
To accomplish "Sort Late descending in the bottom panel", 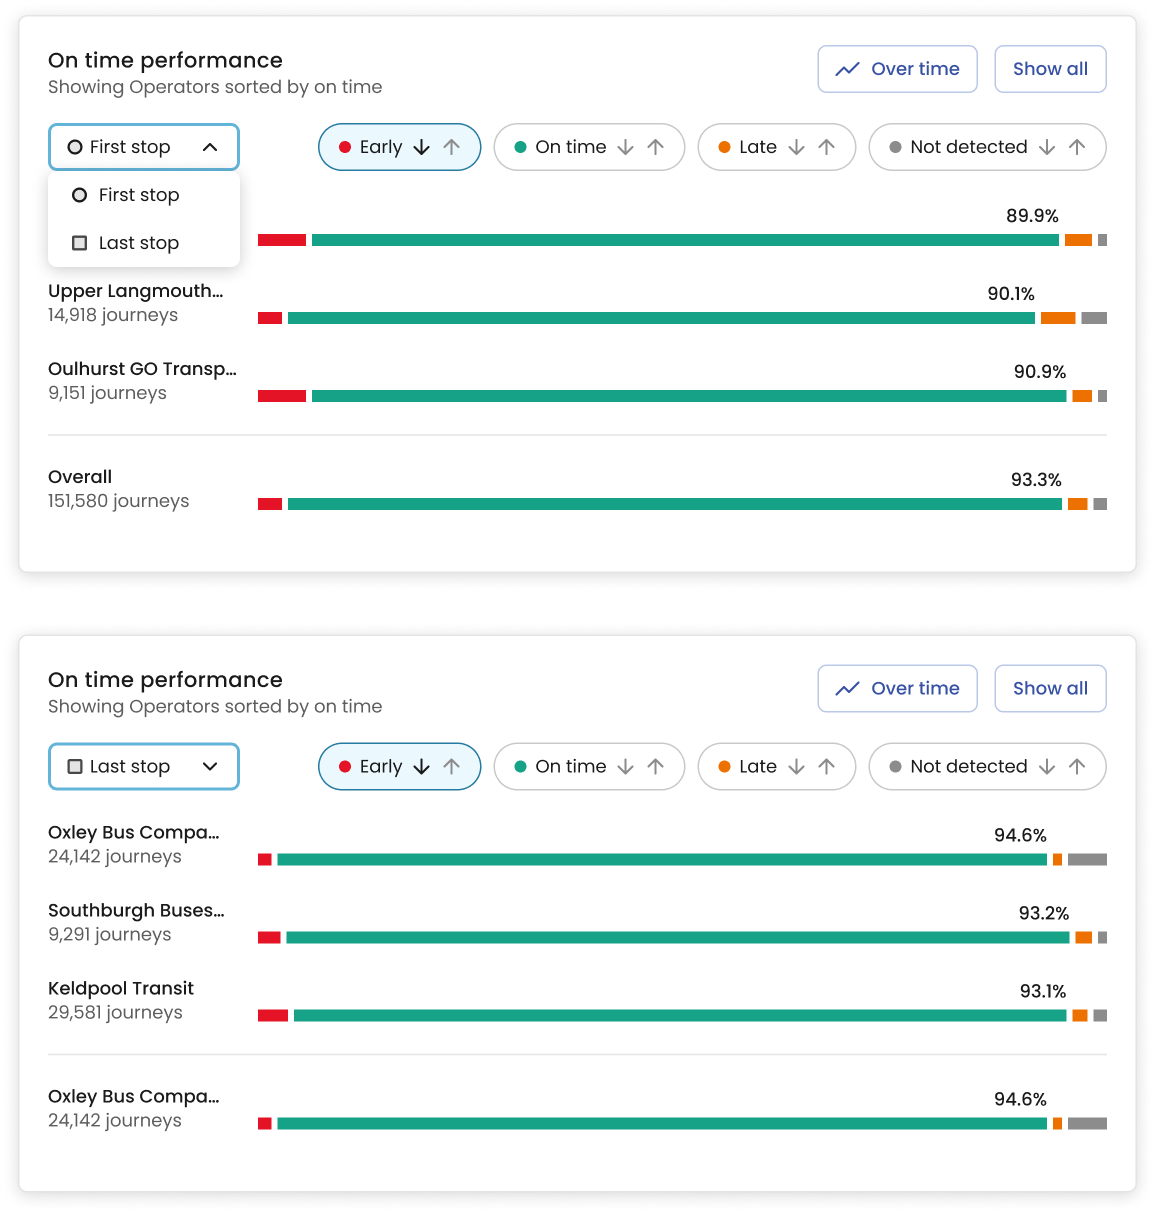I will point(797,767).
